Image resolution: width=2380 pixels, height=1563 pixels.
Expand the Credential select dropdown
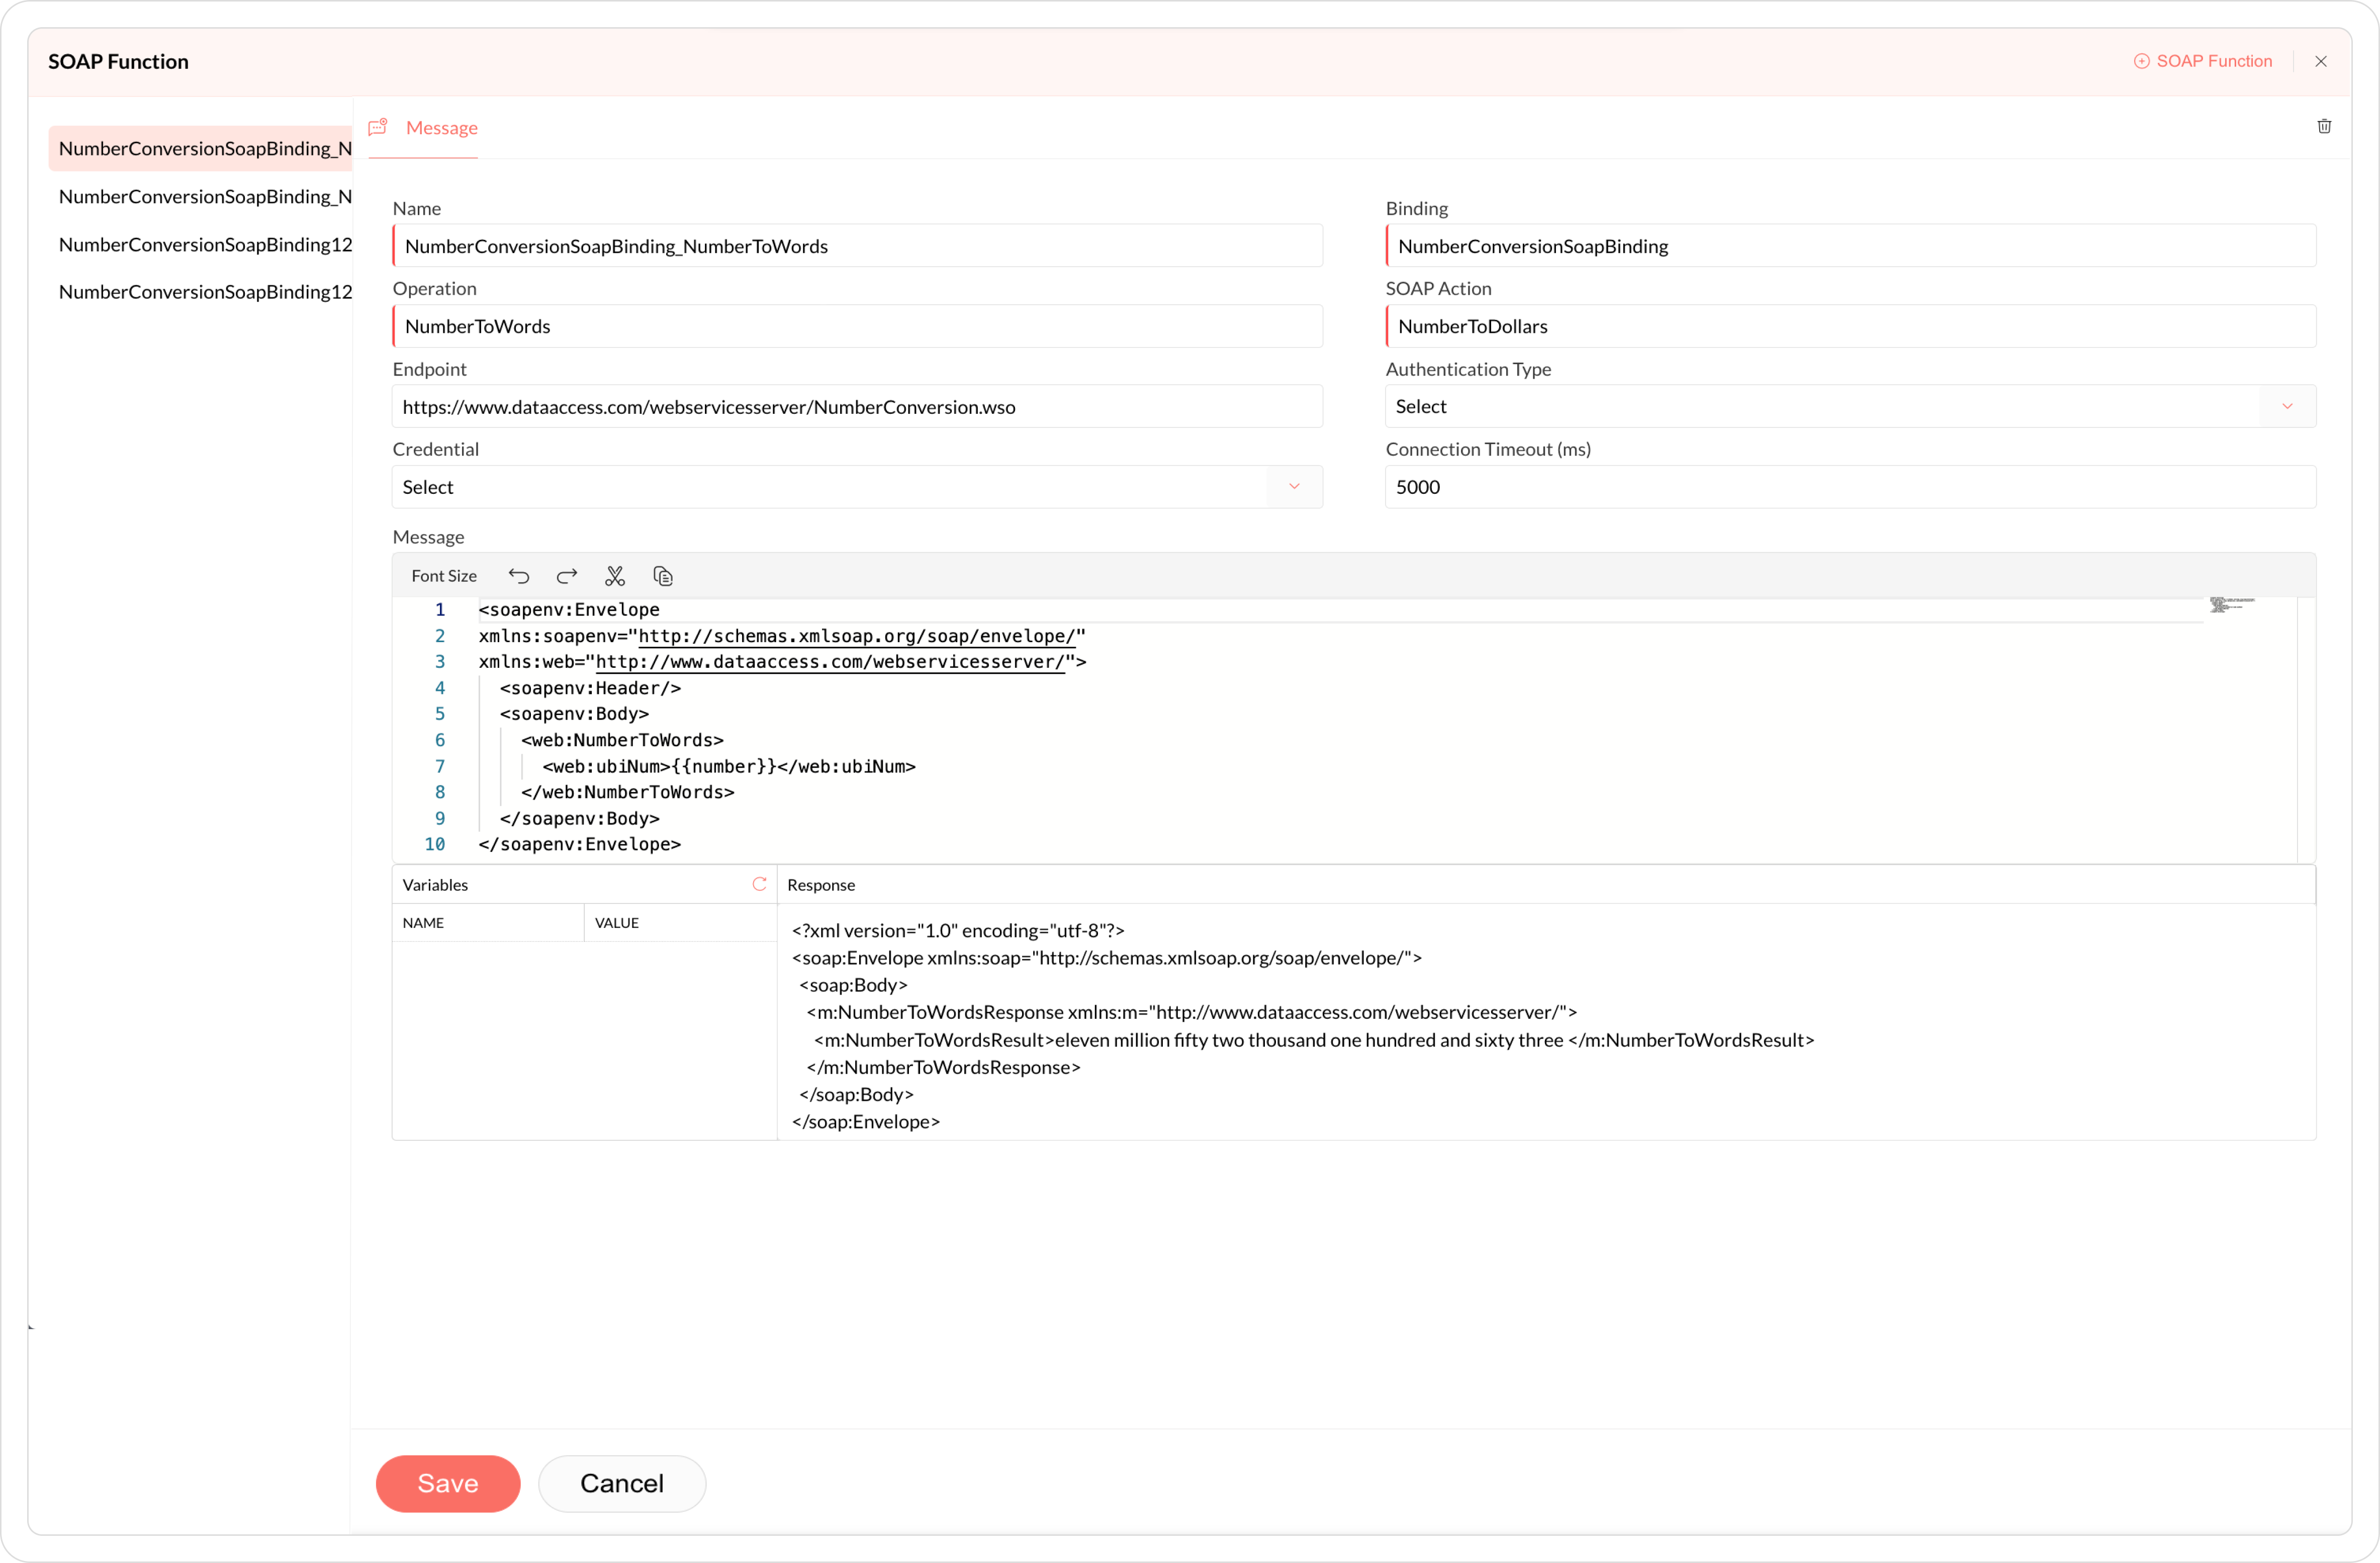(1294, 487)
